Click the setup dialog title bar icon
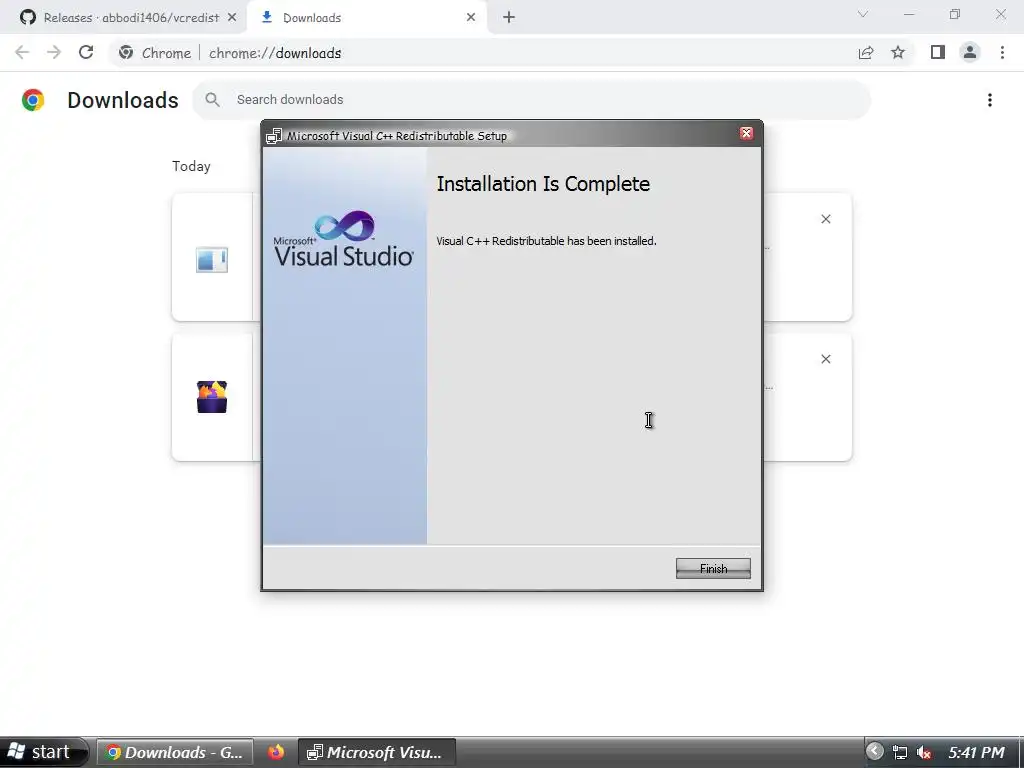Screen dimensions: 1024x768 (274, 136)
